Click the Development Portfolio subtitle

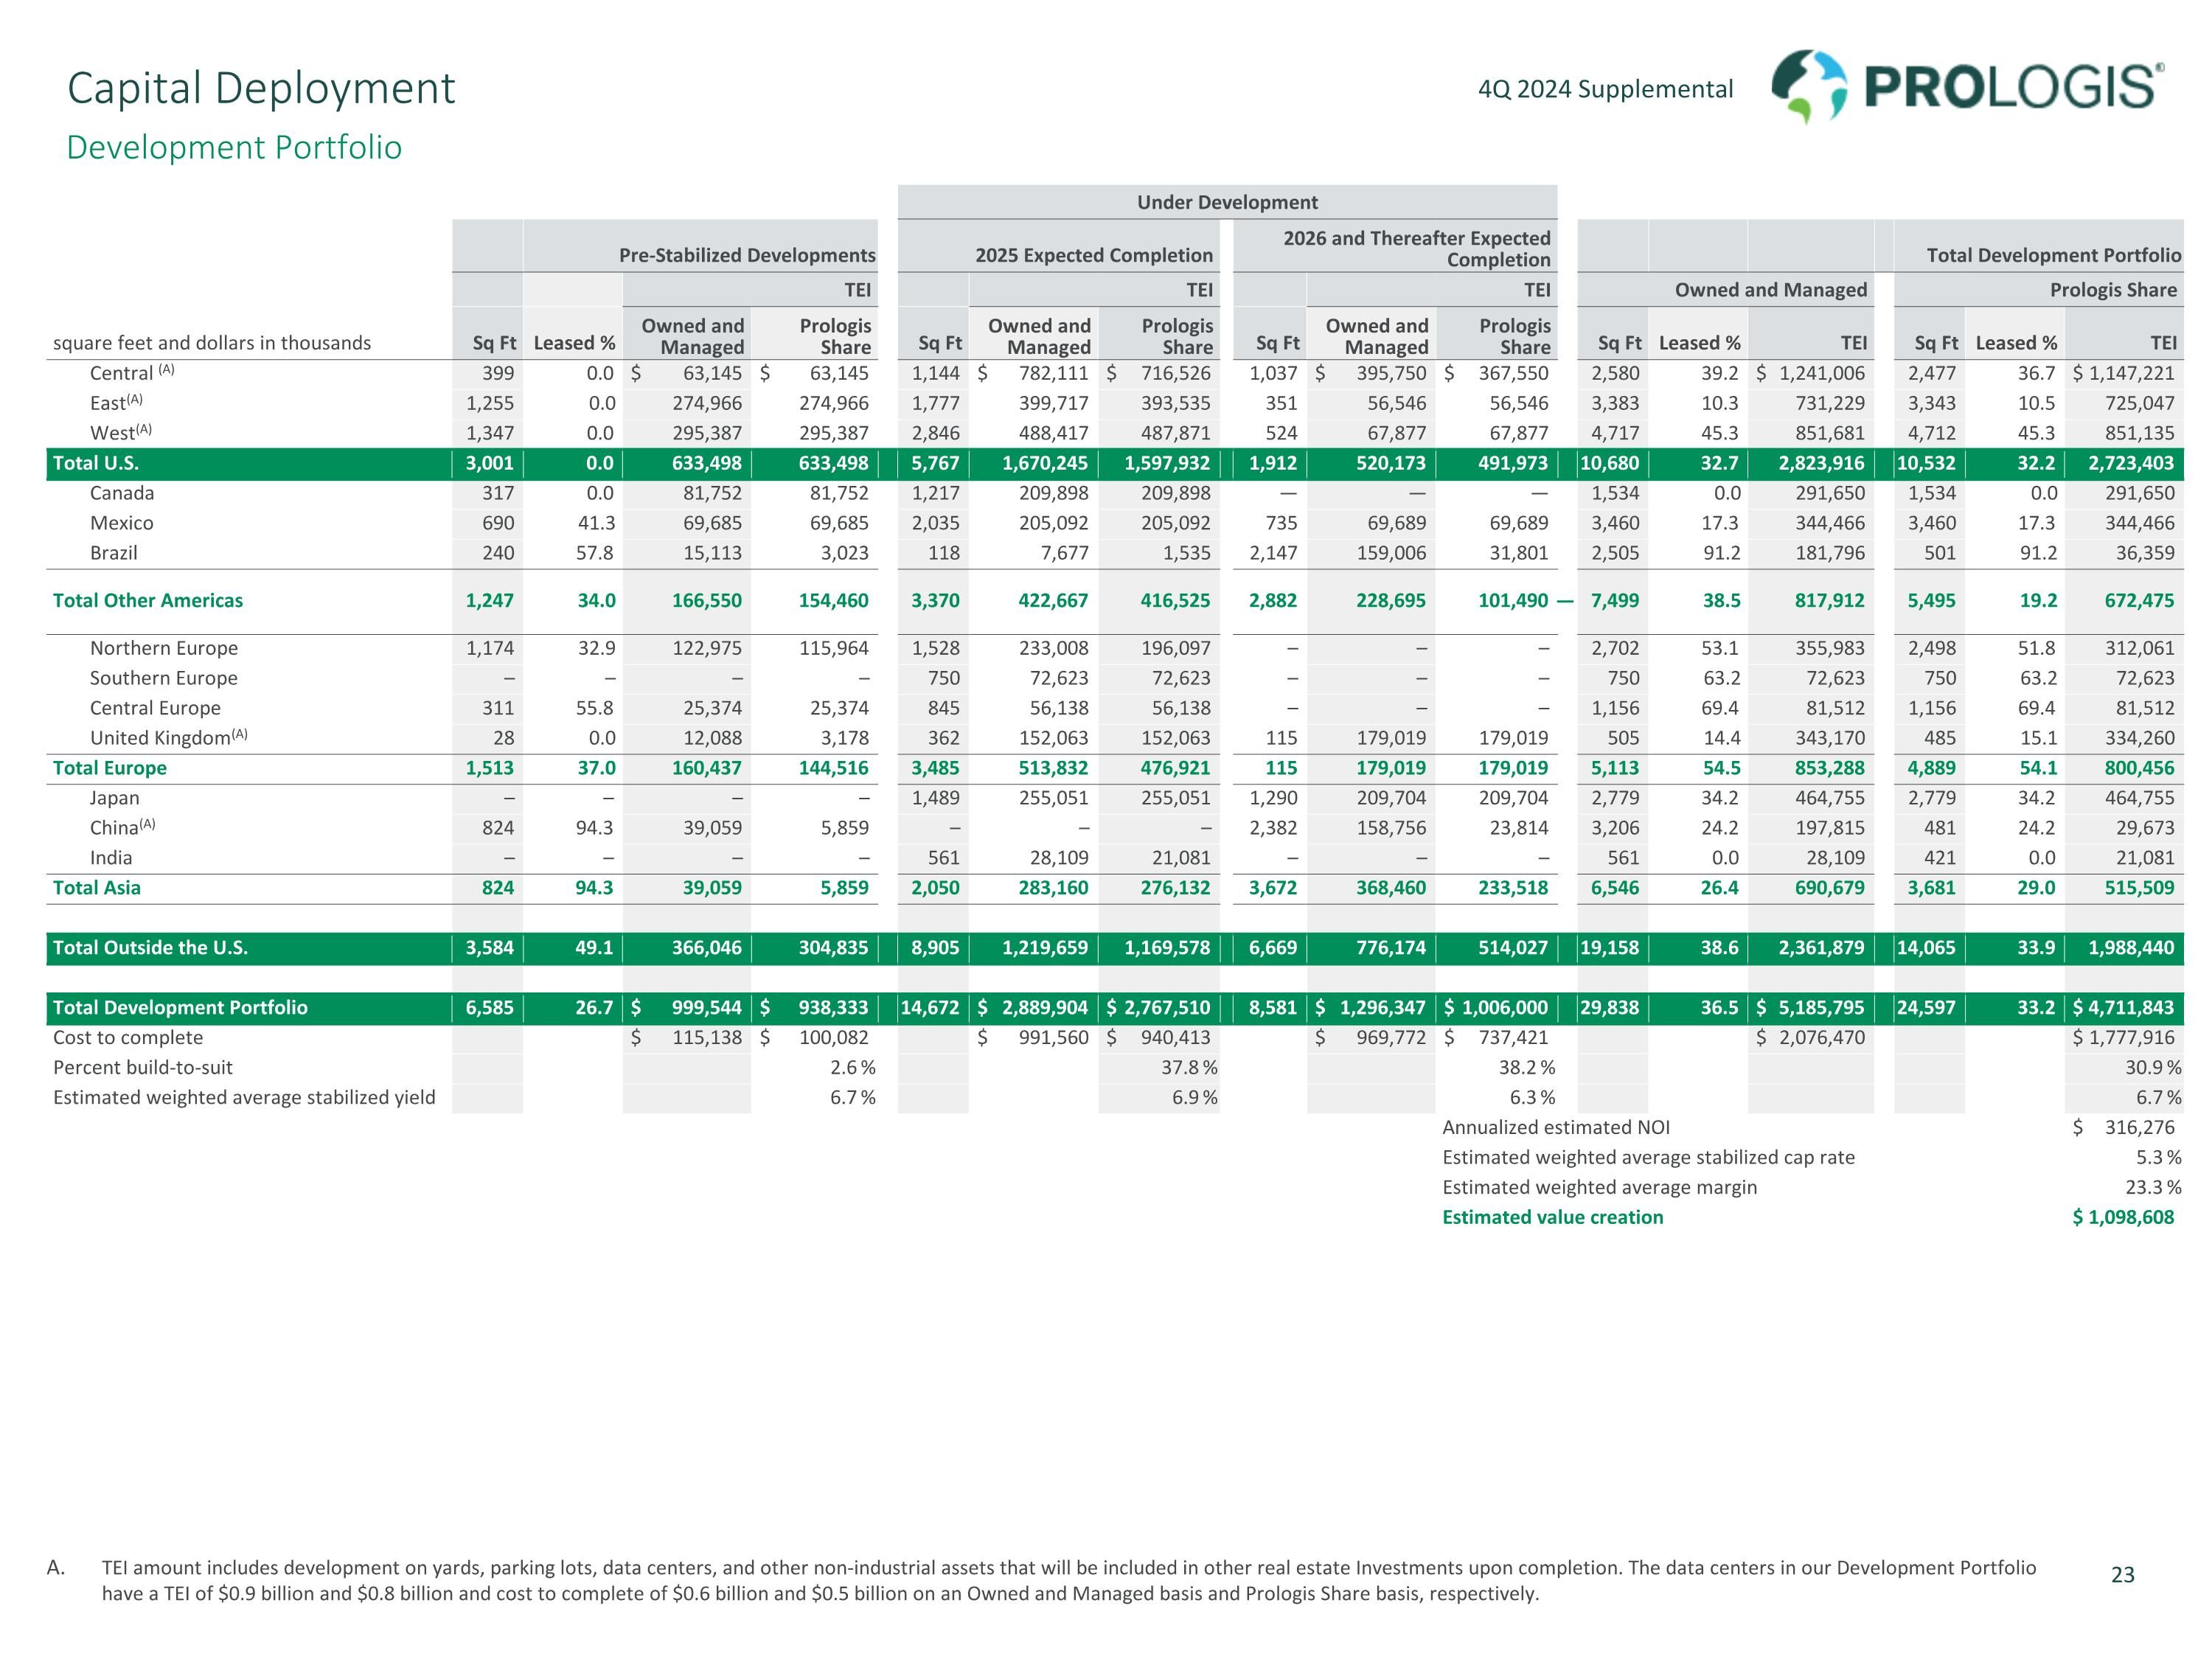(x=234, y=147)
